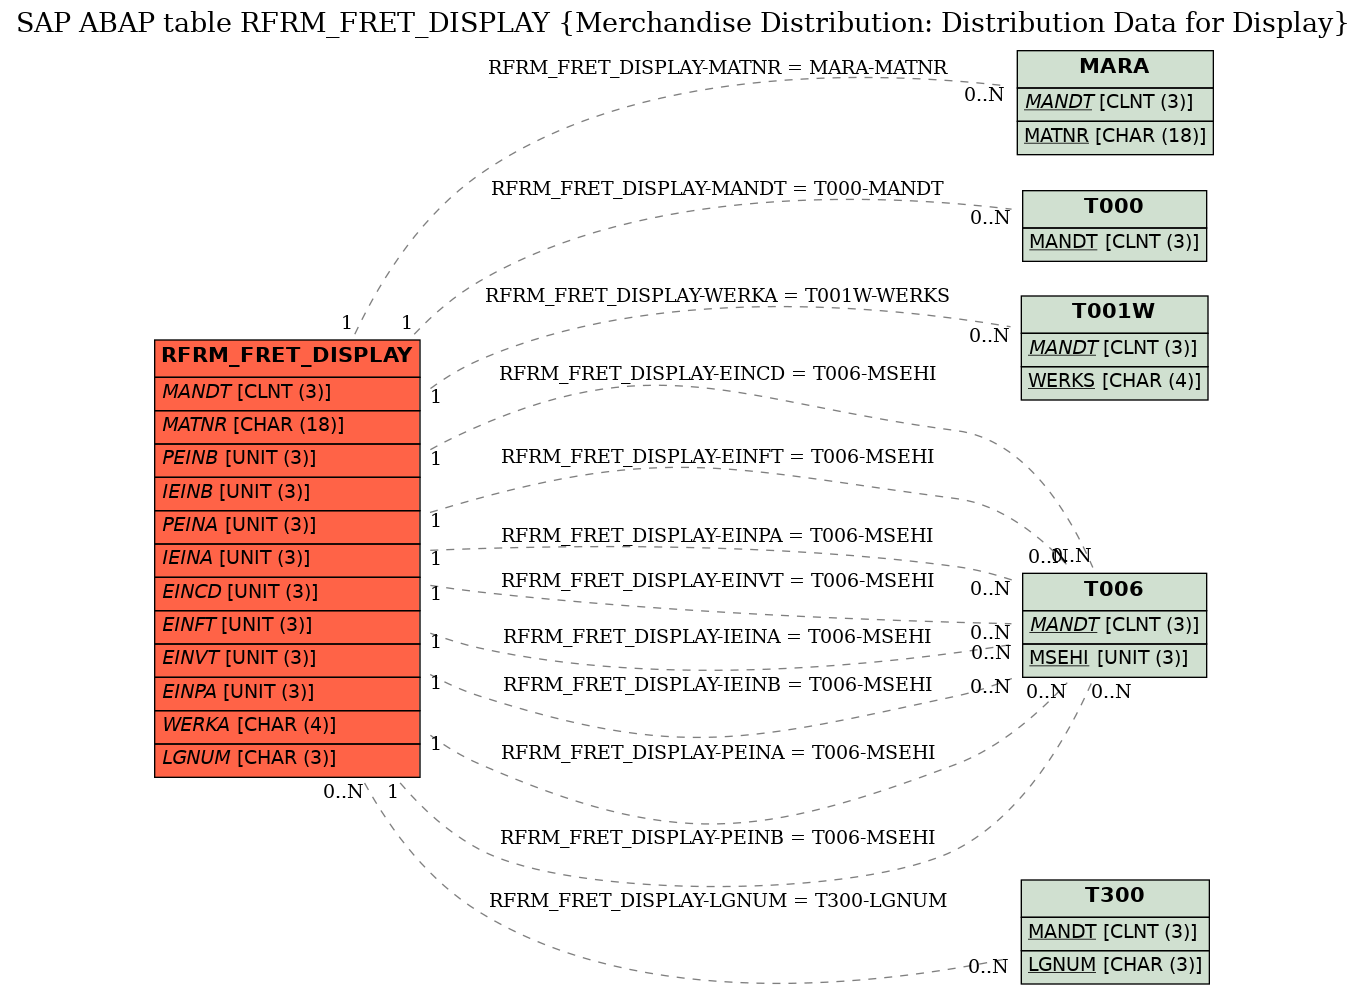Select WERKS [CHAR (4)] in T001W table

[1114, 382]
